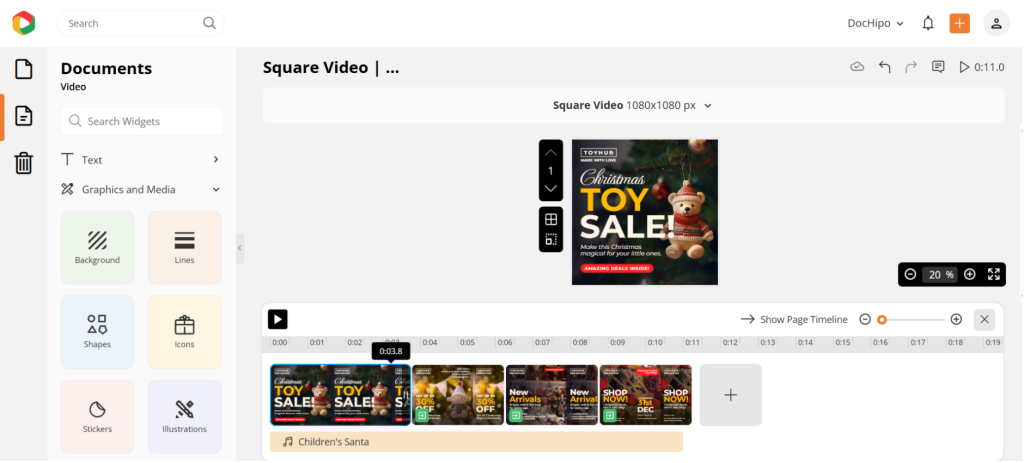
Task: Collapse the widgets side panel handle
Action: 240,248
